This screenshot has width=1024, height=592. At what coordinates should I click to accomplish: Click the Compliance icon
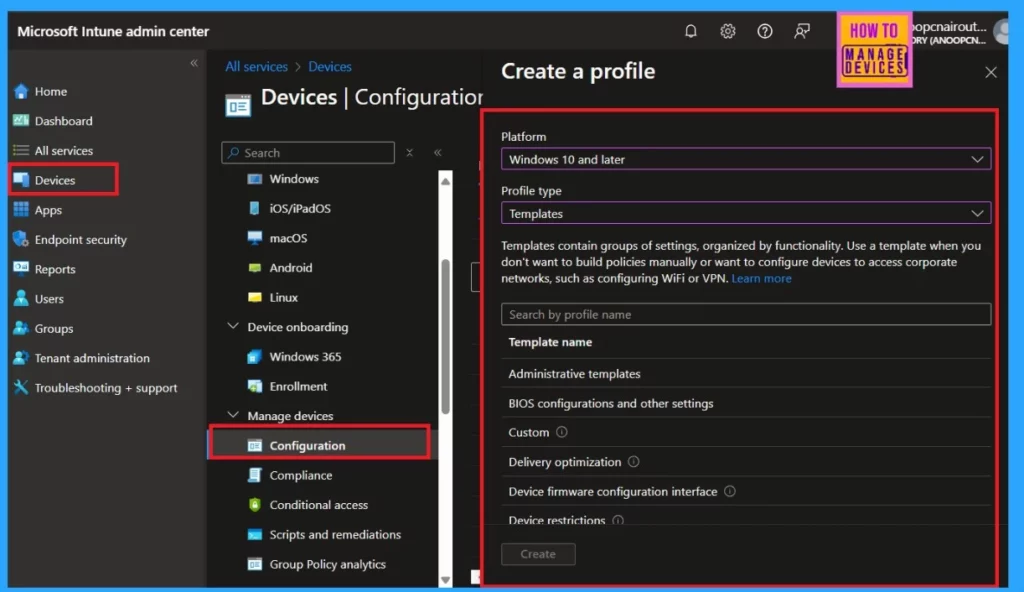coord(255,475)
